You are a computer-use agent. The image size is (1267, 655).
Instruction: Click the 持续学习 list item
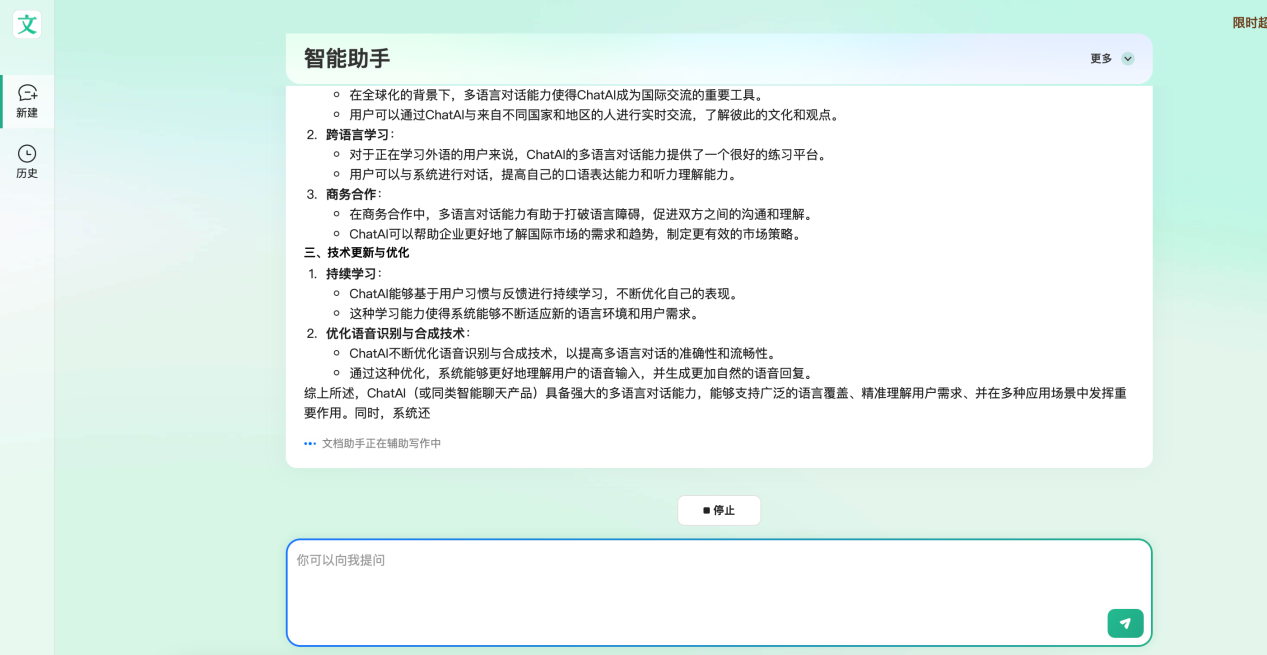point(351,274)
